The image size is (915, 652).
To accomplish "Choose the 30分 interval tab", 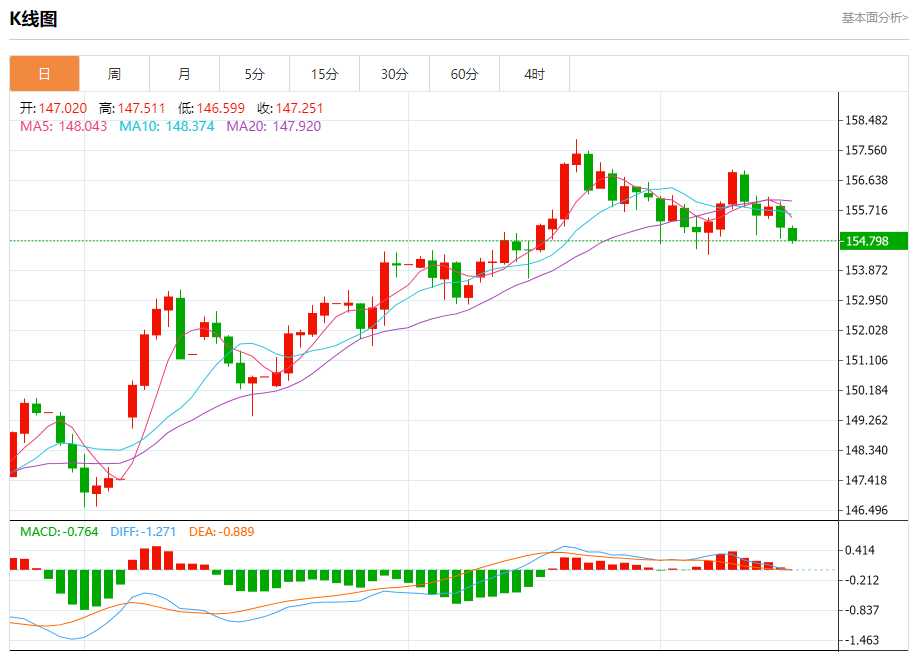I will (x=394, y=74).
